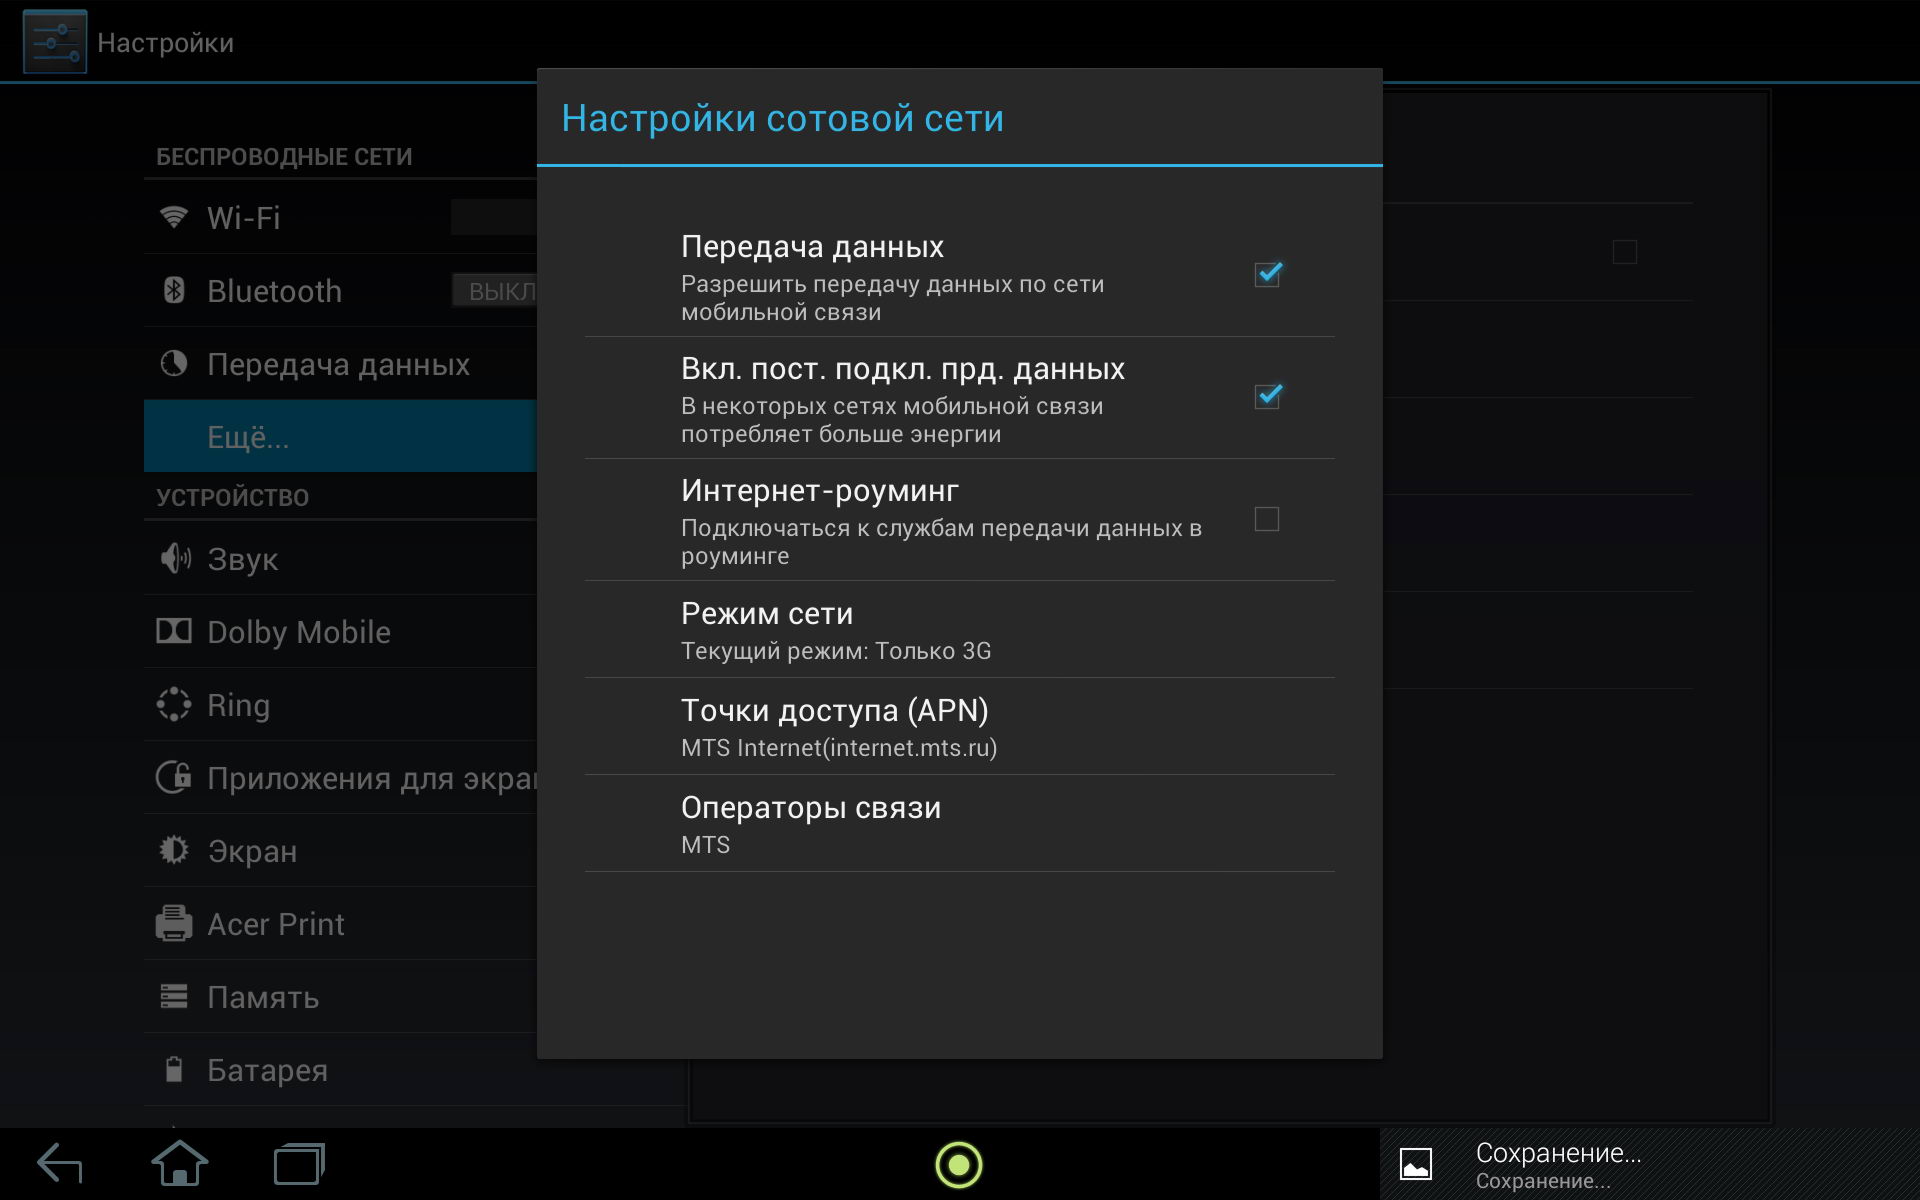Tap the Sound speaker icon
The width and height of the screenshot is (1920, 1200).
coord(175,558)
